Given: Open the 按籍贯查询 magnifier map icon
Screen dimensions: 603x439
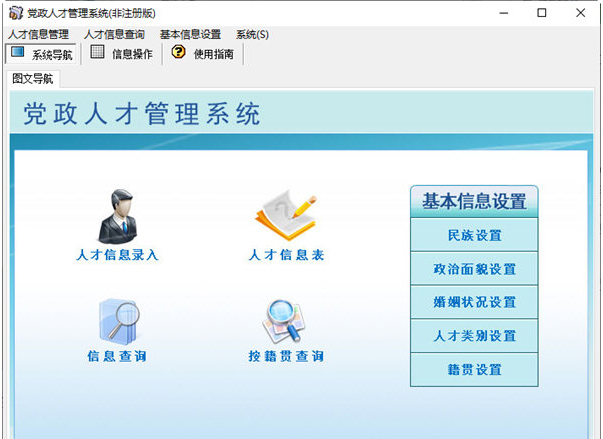Looking at the screenshot, I should pos(284,321).
